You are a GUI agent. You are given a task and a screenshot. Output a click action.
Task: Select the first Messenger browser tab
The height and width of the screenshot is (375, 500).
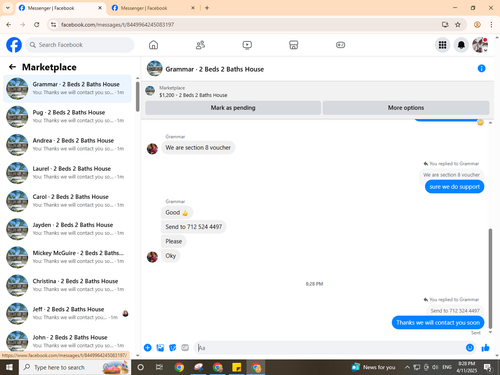click(x=60, y=8)
